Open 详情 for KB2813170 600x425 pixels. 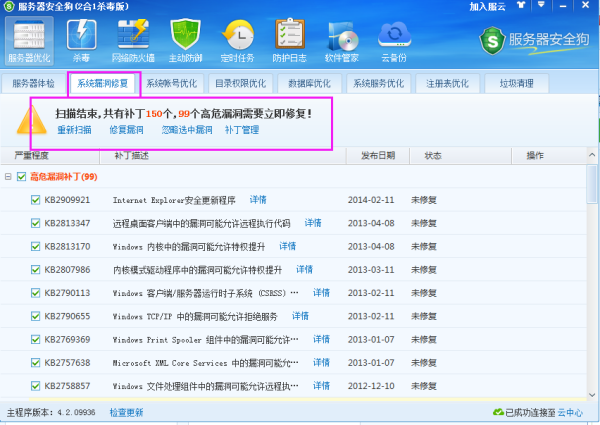pos(288,246)
